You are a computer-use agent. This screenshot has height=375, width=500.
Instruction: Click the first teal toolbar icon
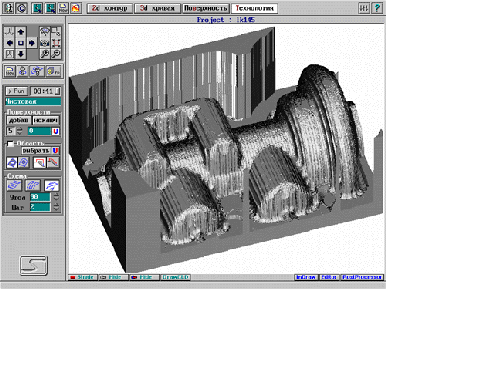point(37,8)
